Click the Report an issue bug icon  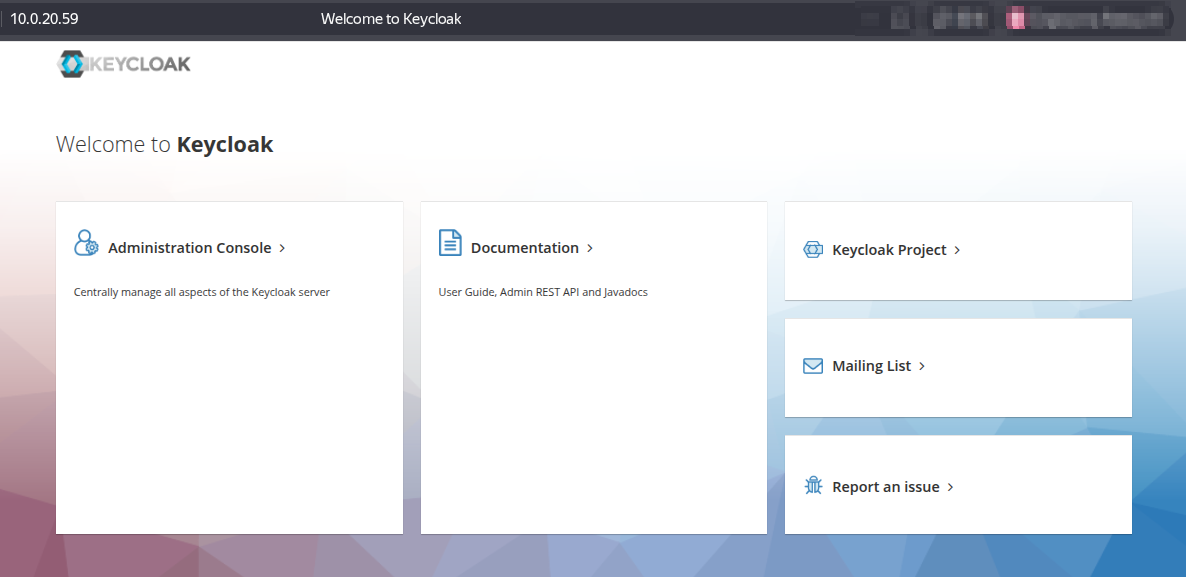[x=813, y=485]
